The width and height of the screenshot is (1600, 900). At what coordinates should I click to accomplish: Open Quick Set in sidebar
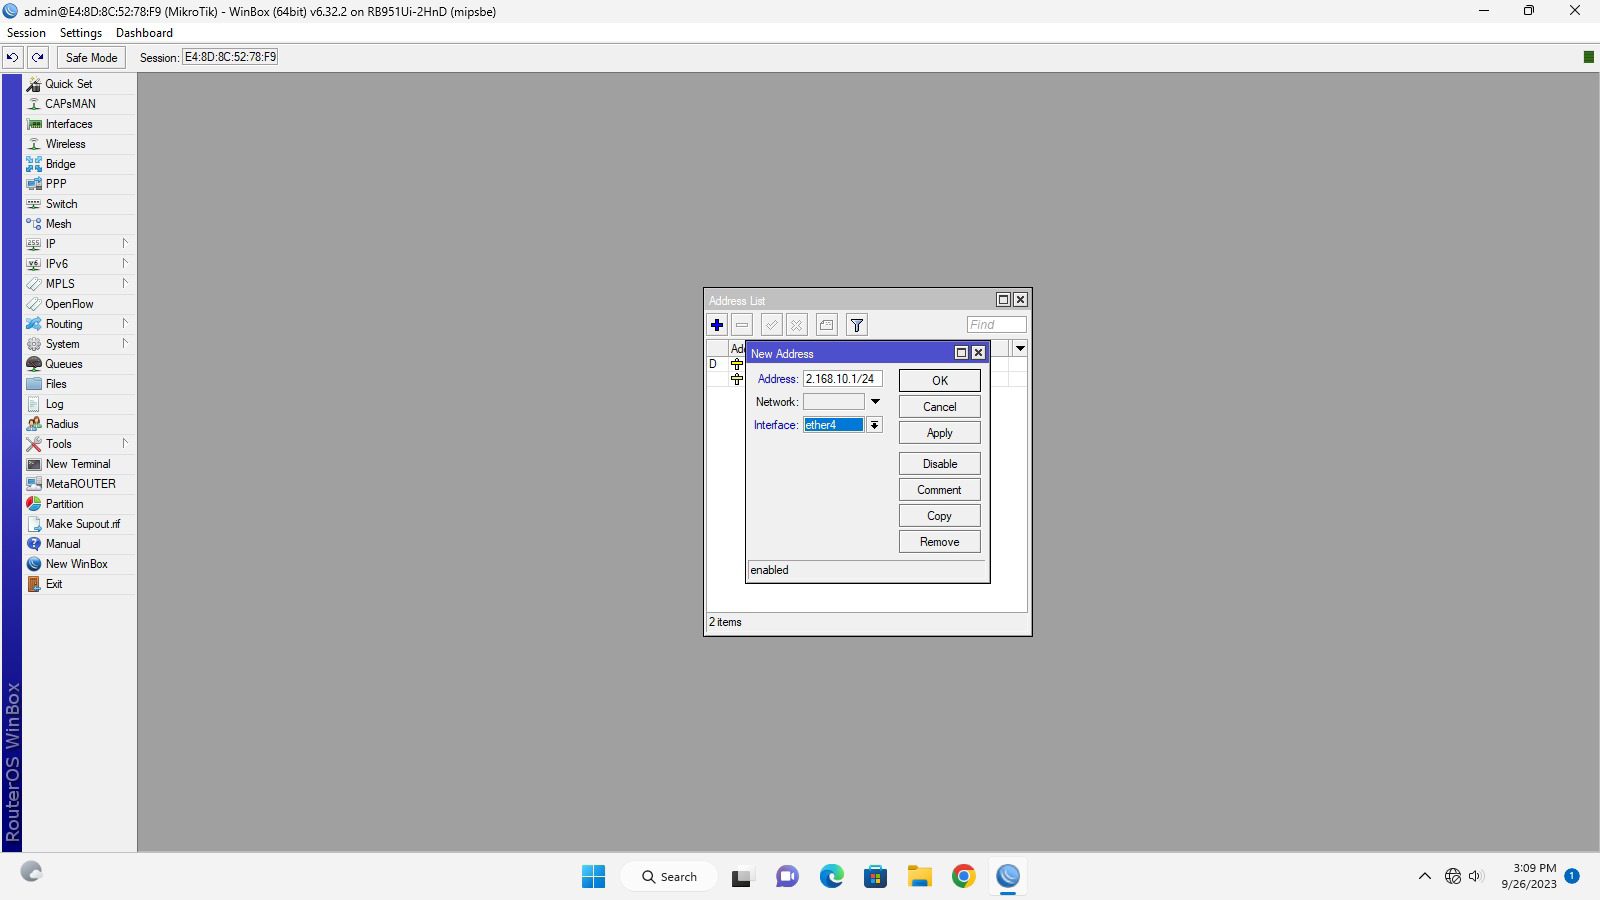(79, 84)
